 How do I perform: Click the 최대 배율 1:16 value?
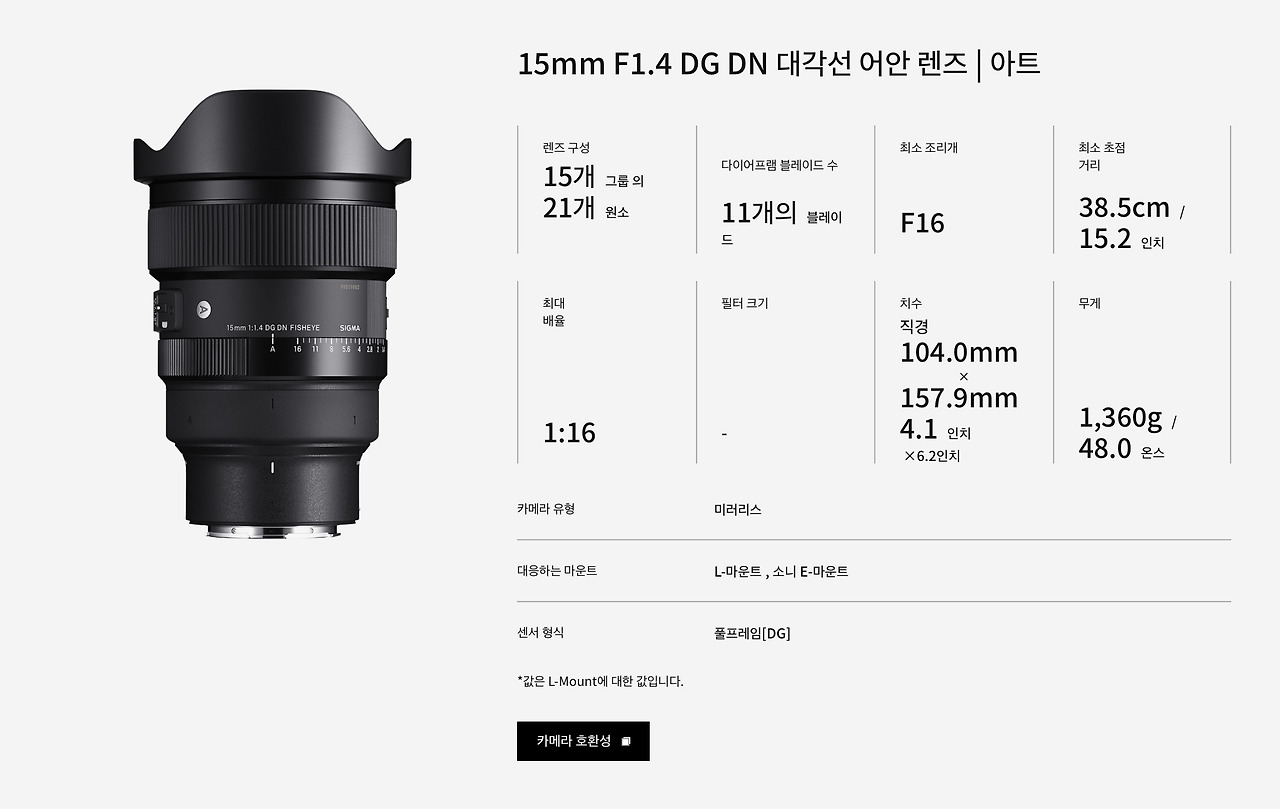point(569,433)
